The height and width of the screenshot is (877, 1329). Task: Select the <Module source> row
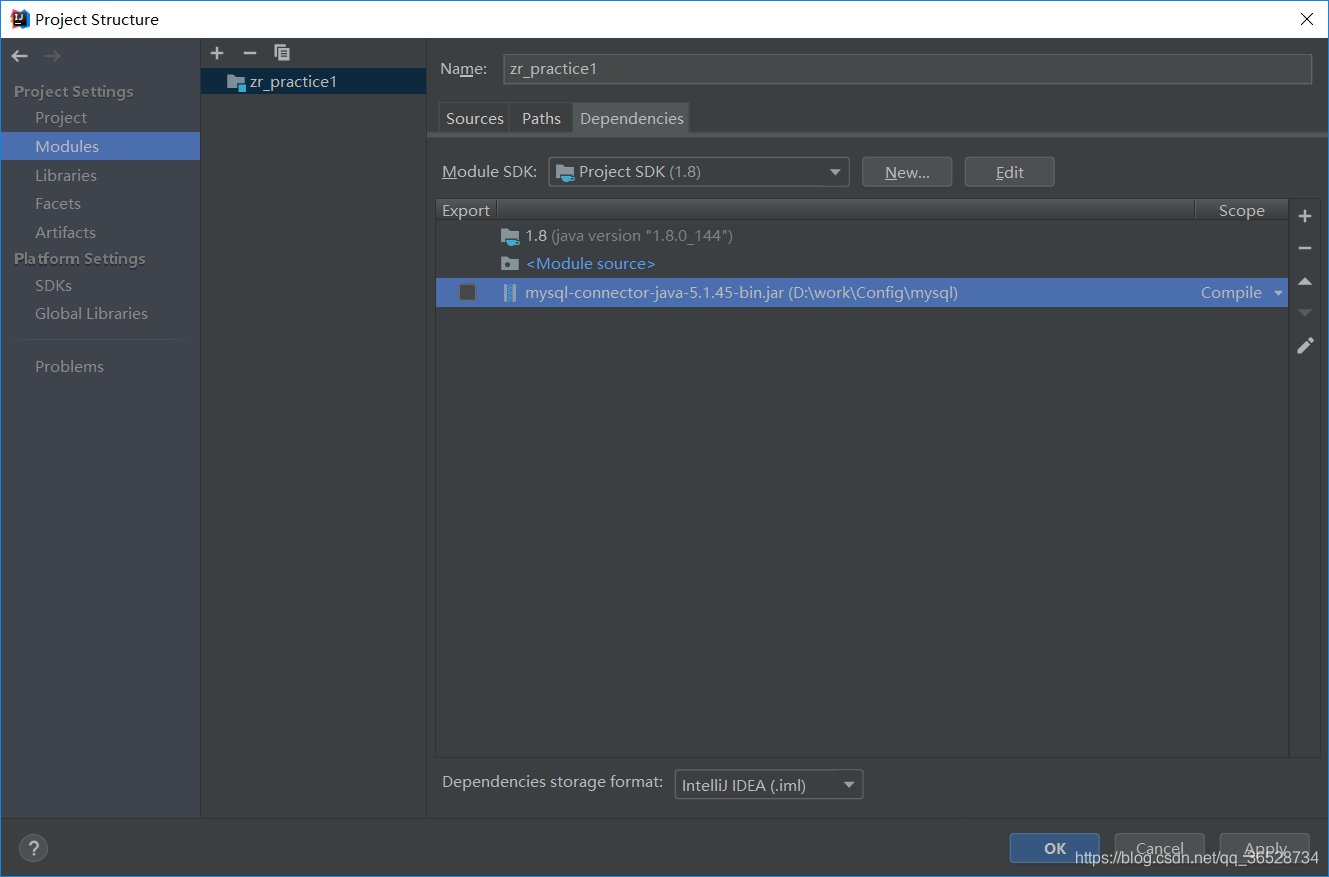click(x=862, y=264)
